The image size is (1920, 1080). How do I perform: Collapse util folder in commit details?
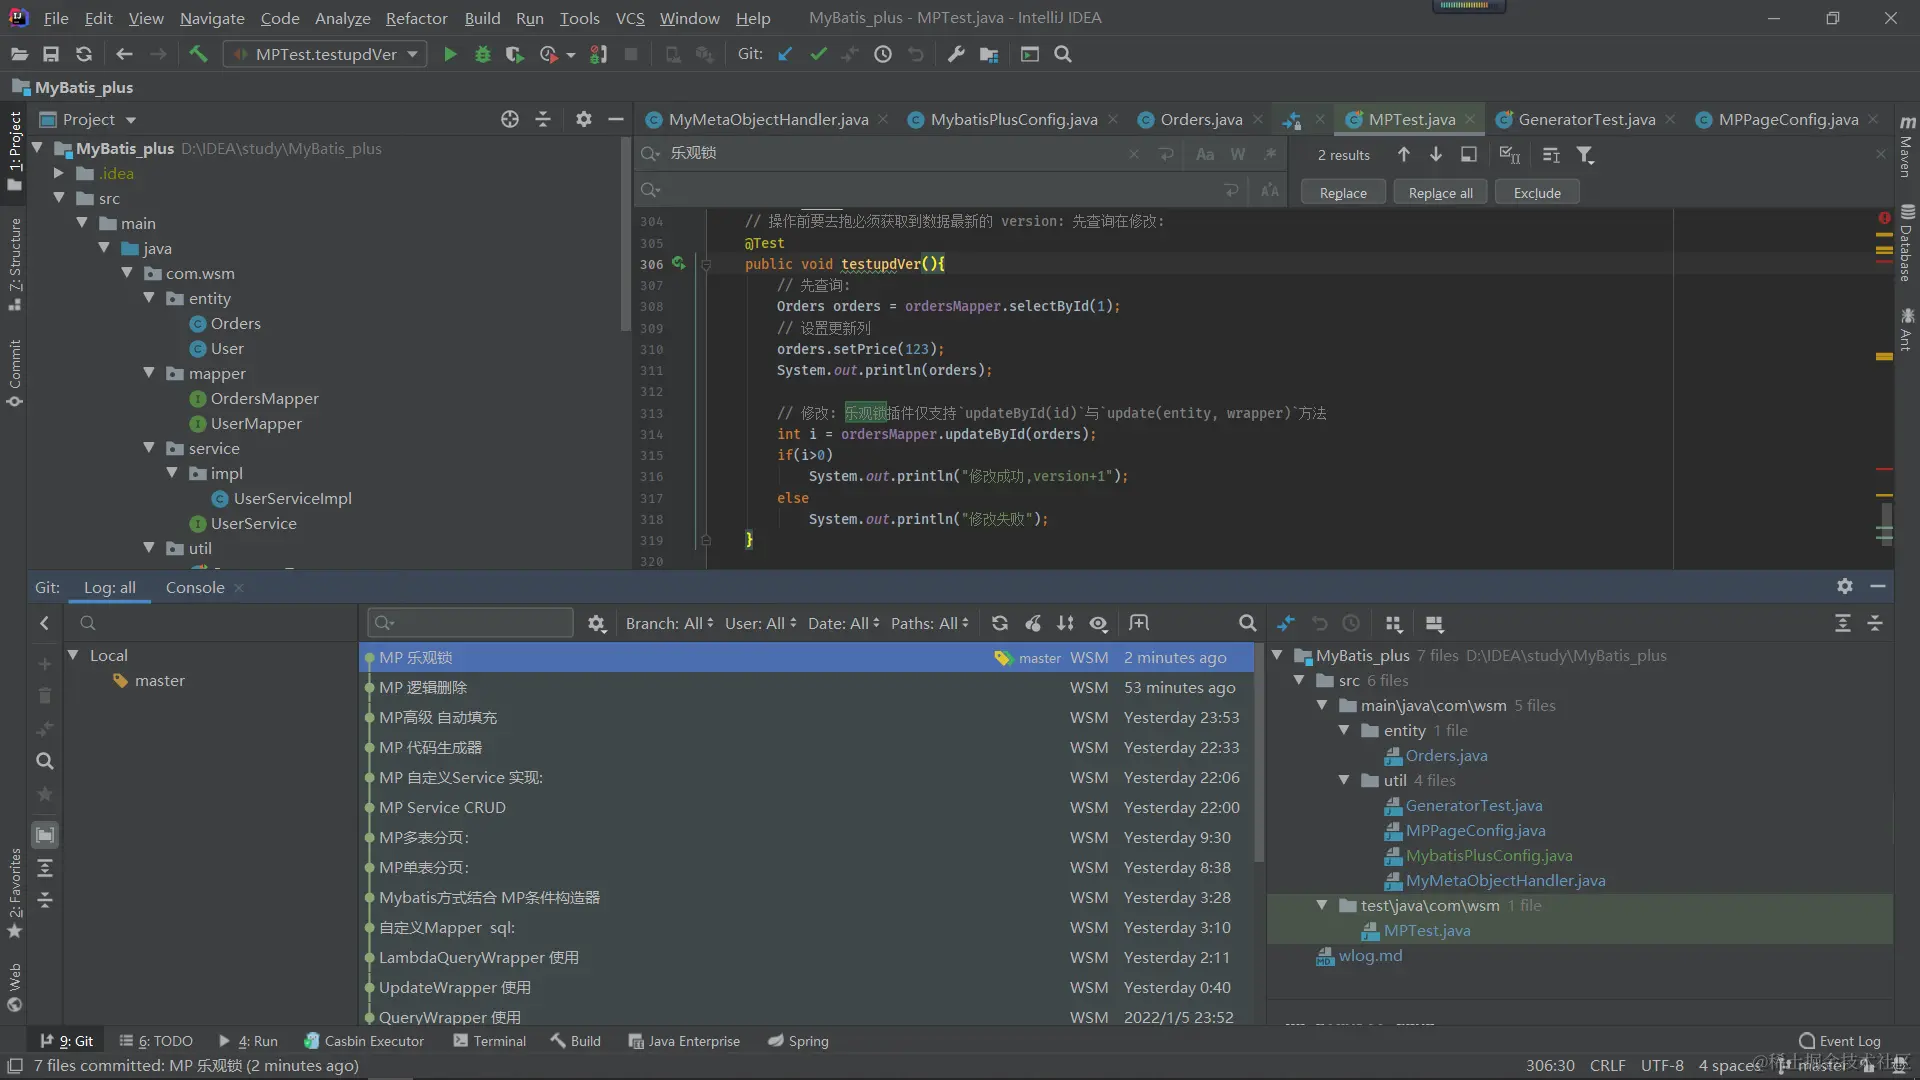[1344, 780]
